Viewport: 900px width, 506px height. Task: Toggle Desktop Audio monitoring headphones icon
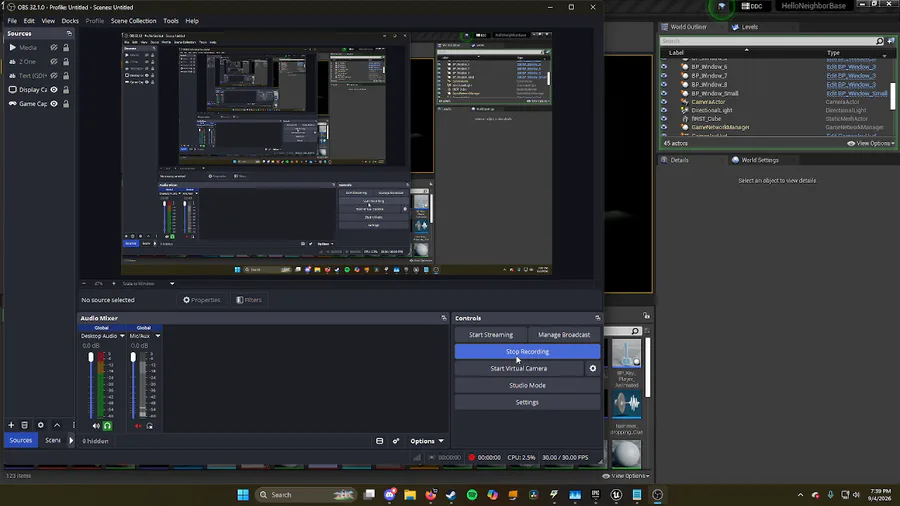point(107,426)
